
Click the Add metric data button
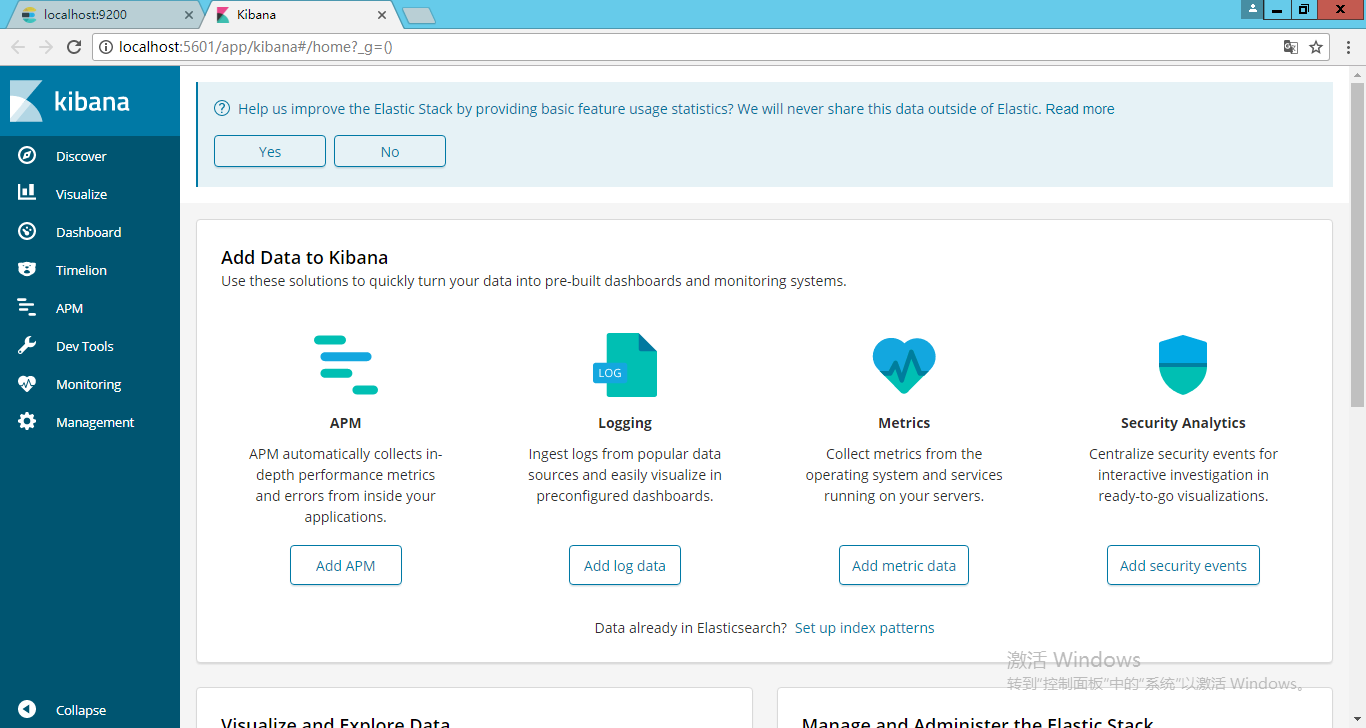904,565
